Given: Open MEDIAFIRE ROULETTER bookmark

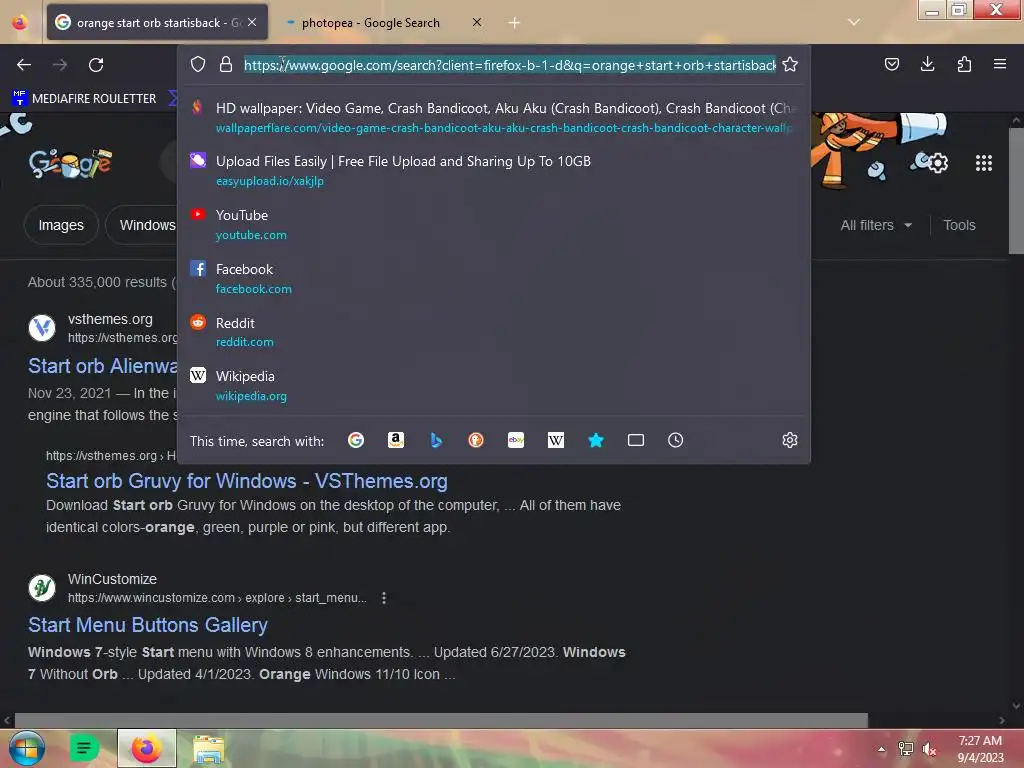Looking at the screenshot, I should pyautogui.click(x=84, y=98).
